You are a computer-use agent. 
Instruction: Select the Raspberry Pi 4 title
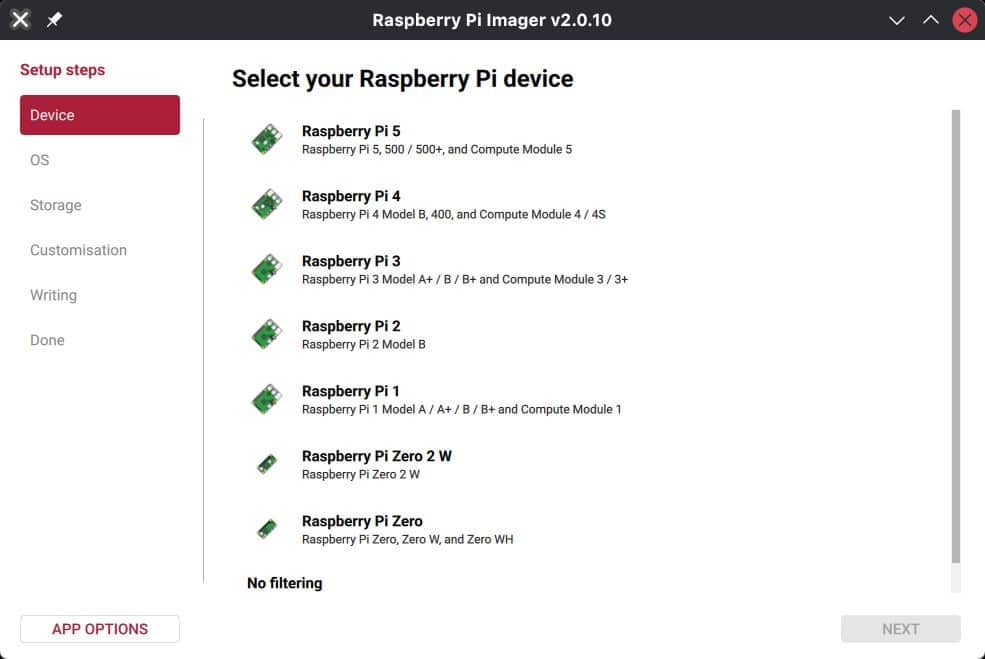[x=351, y=196]
